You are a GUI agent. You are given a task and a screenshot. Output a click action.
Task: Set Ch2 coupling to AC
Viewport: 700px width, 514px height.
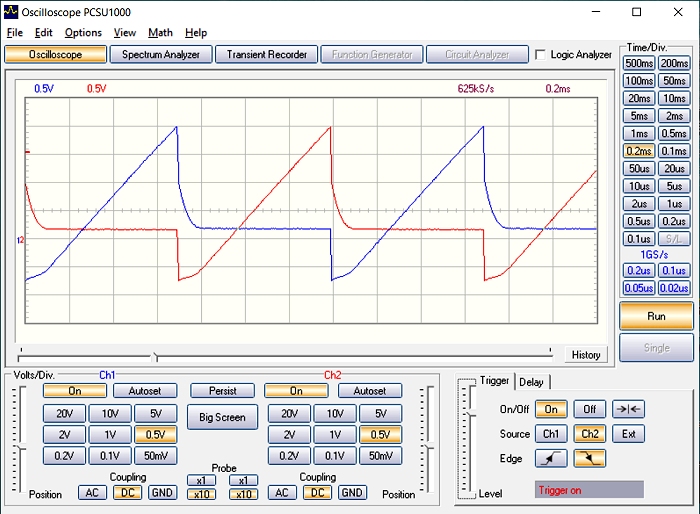pos(282,493)
